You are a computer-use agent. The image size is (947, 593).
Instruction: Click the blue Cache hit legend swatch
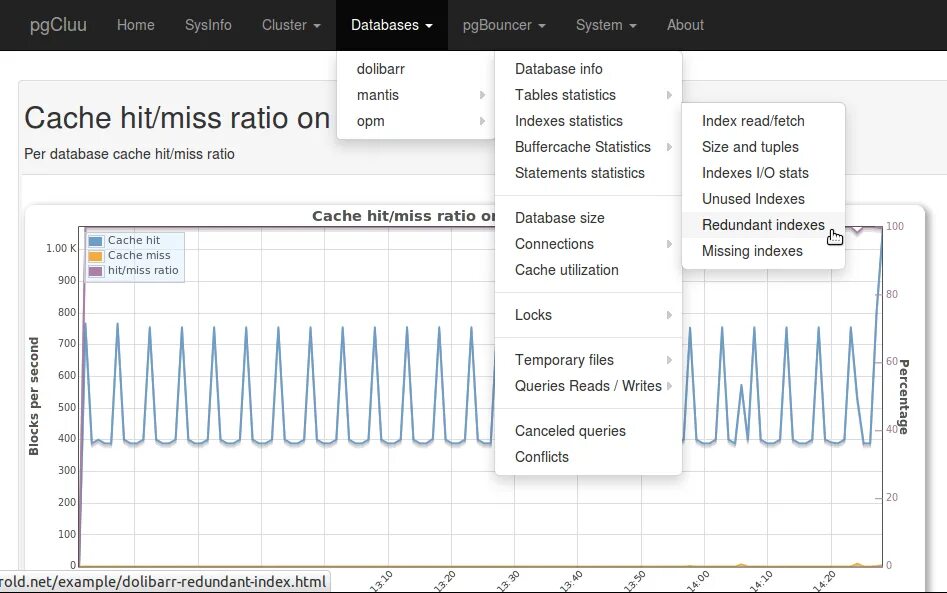click(95, 241)
